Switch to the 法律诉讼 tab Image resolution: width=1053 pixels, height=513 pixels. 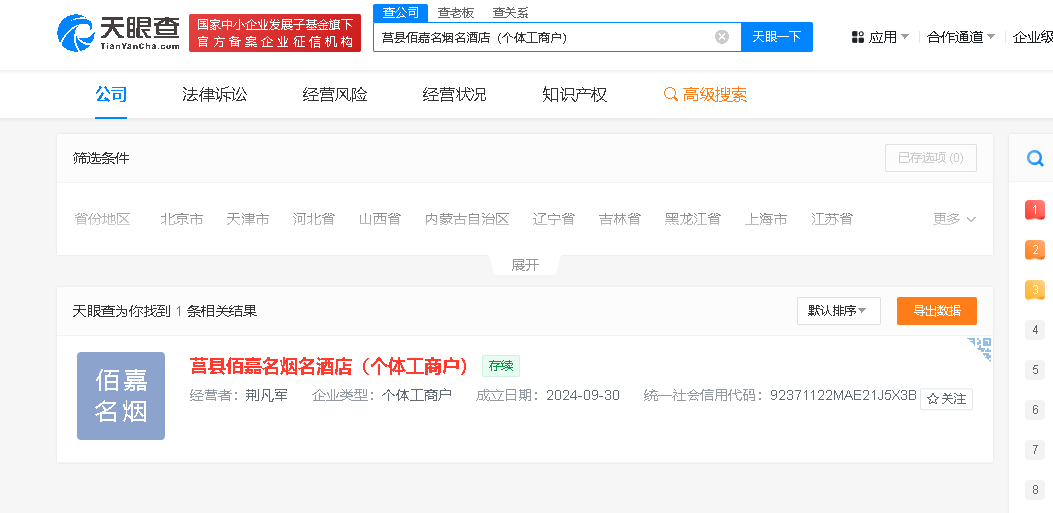click(x=215, y=95)
